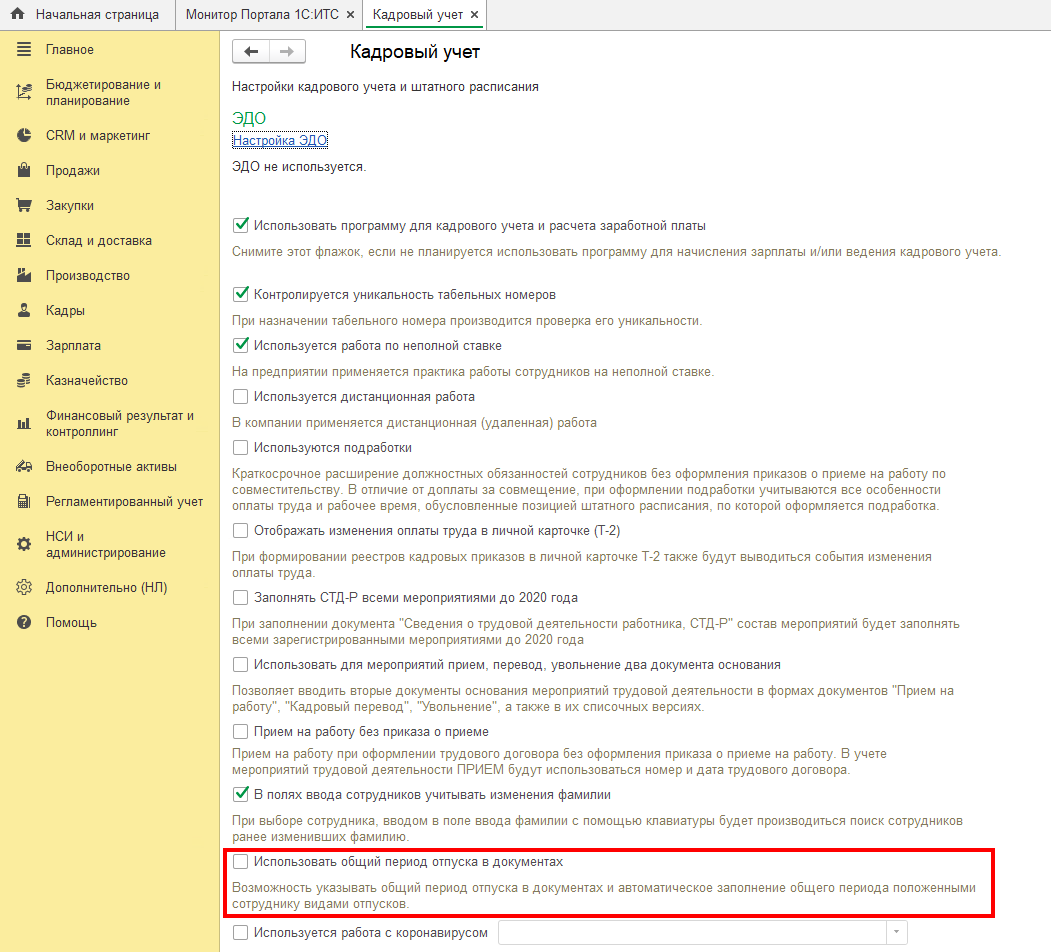Check Отображать изменения оплаты труда (Т-2)
The height and width of the screenshot is (952, 1051).
(241, 530)
